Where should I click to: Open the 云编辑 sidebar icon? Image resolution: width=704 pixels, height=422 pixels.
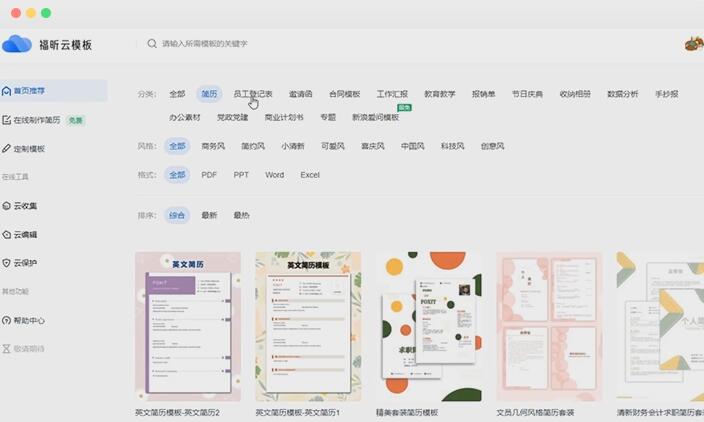[7, 235]
